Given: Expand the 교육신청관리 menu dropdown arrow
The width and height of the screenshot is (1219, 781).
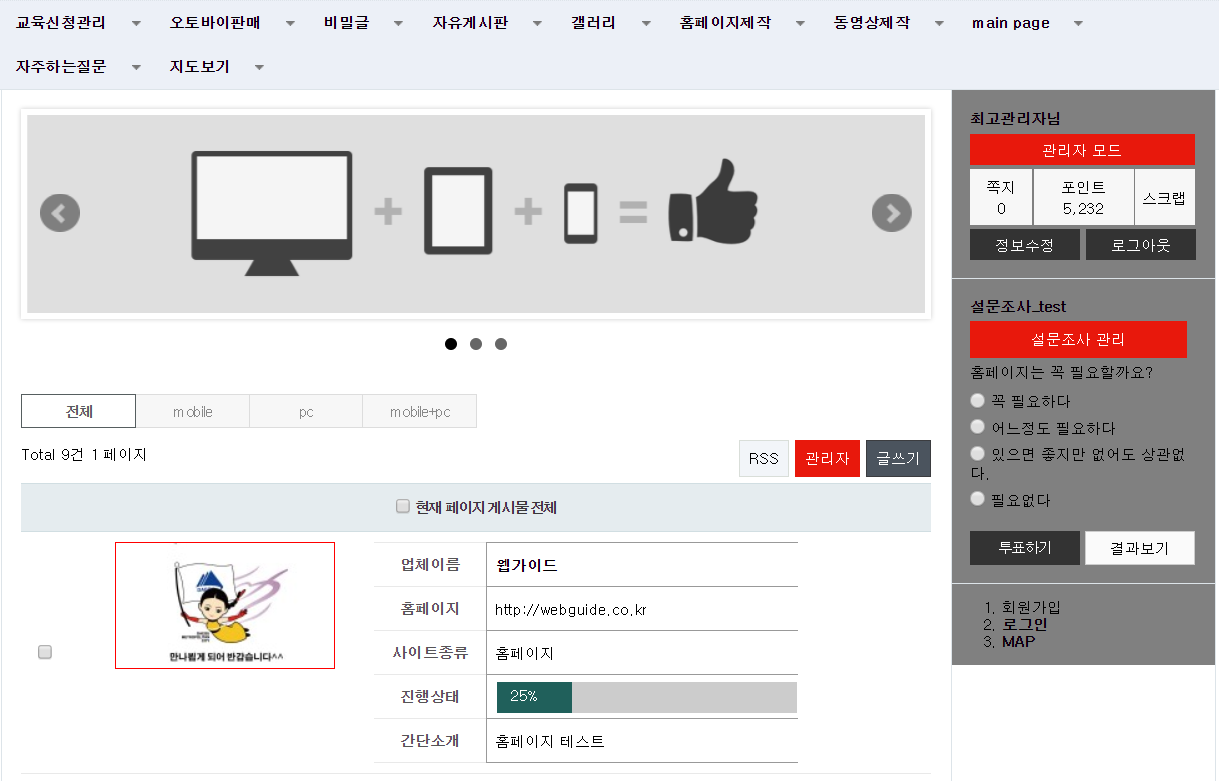Looking at the screenshot, I should (x=136, y=23).
